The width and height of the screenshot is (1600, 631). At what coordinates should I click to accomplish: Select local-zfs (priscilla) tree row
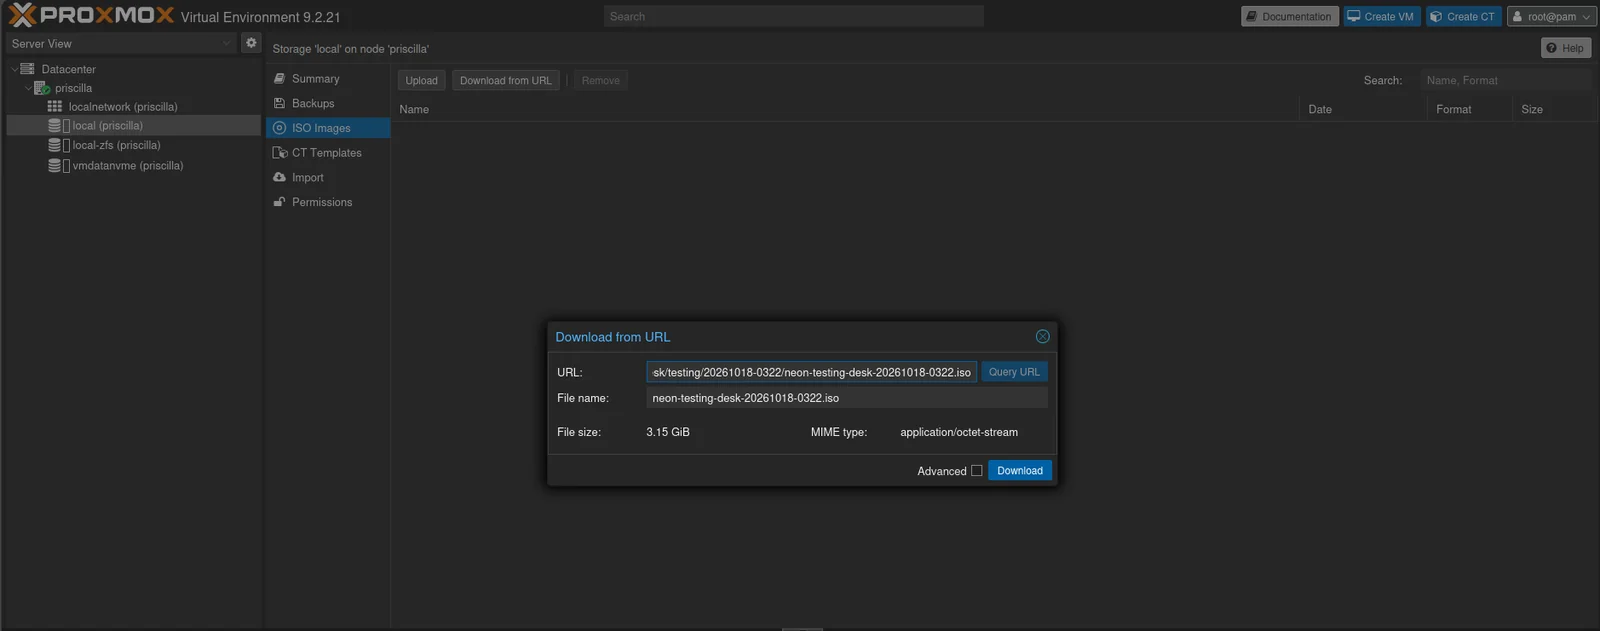(133, 145)
